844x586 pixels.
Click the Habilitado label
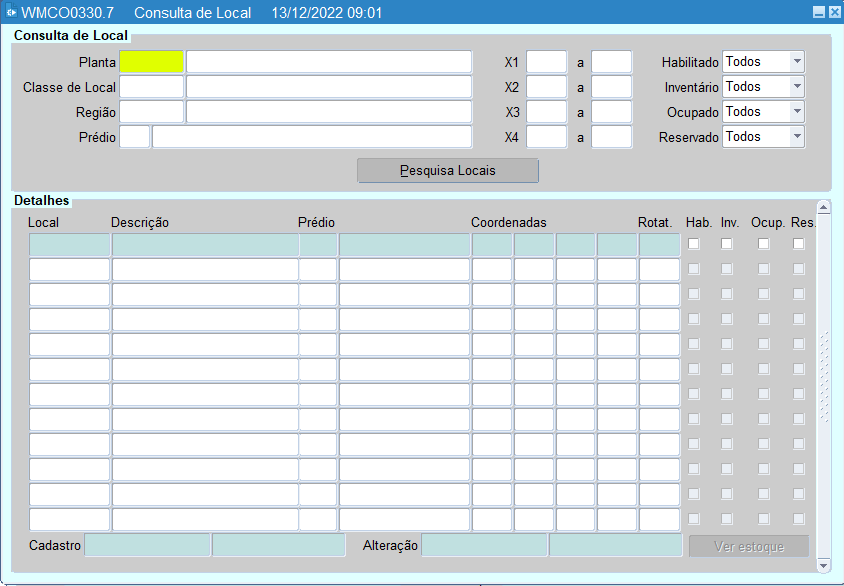[690, 62]
